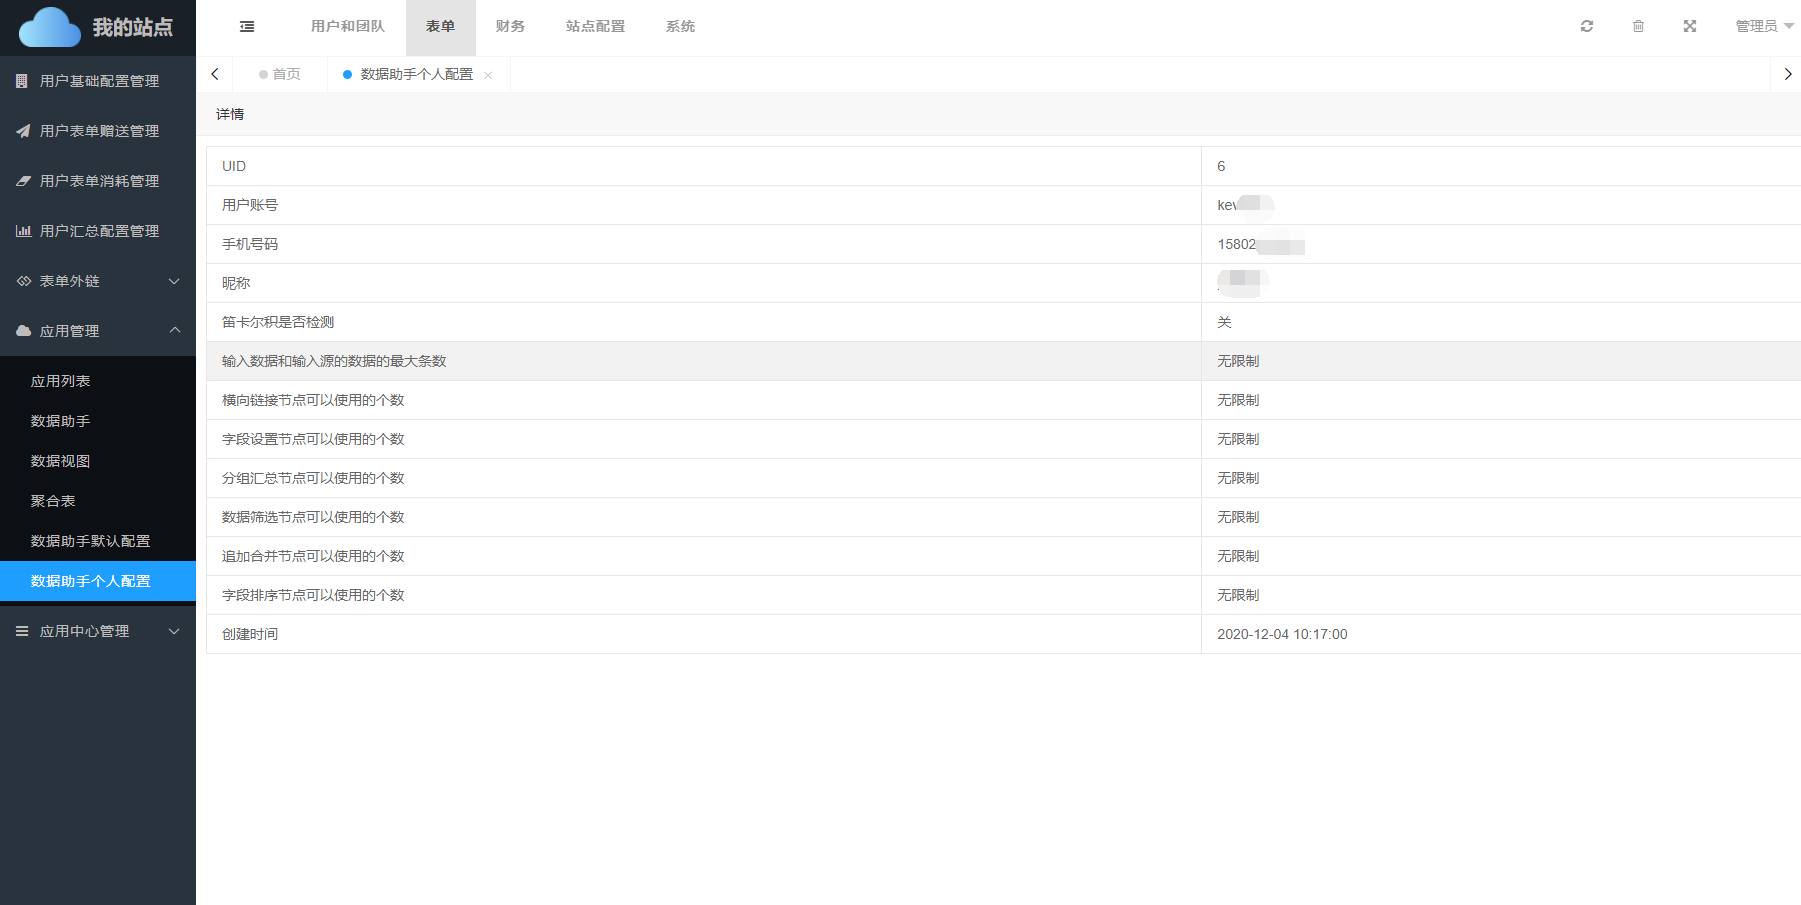Collapse the sidebar with the menu icon
Viewport: 1801px width, 905px height.
[x=247, y=27]
